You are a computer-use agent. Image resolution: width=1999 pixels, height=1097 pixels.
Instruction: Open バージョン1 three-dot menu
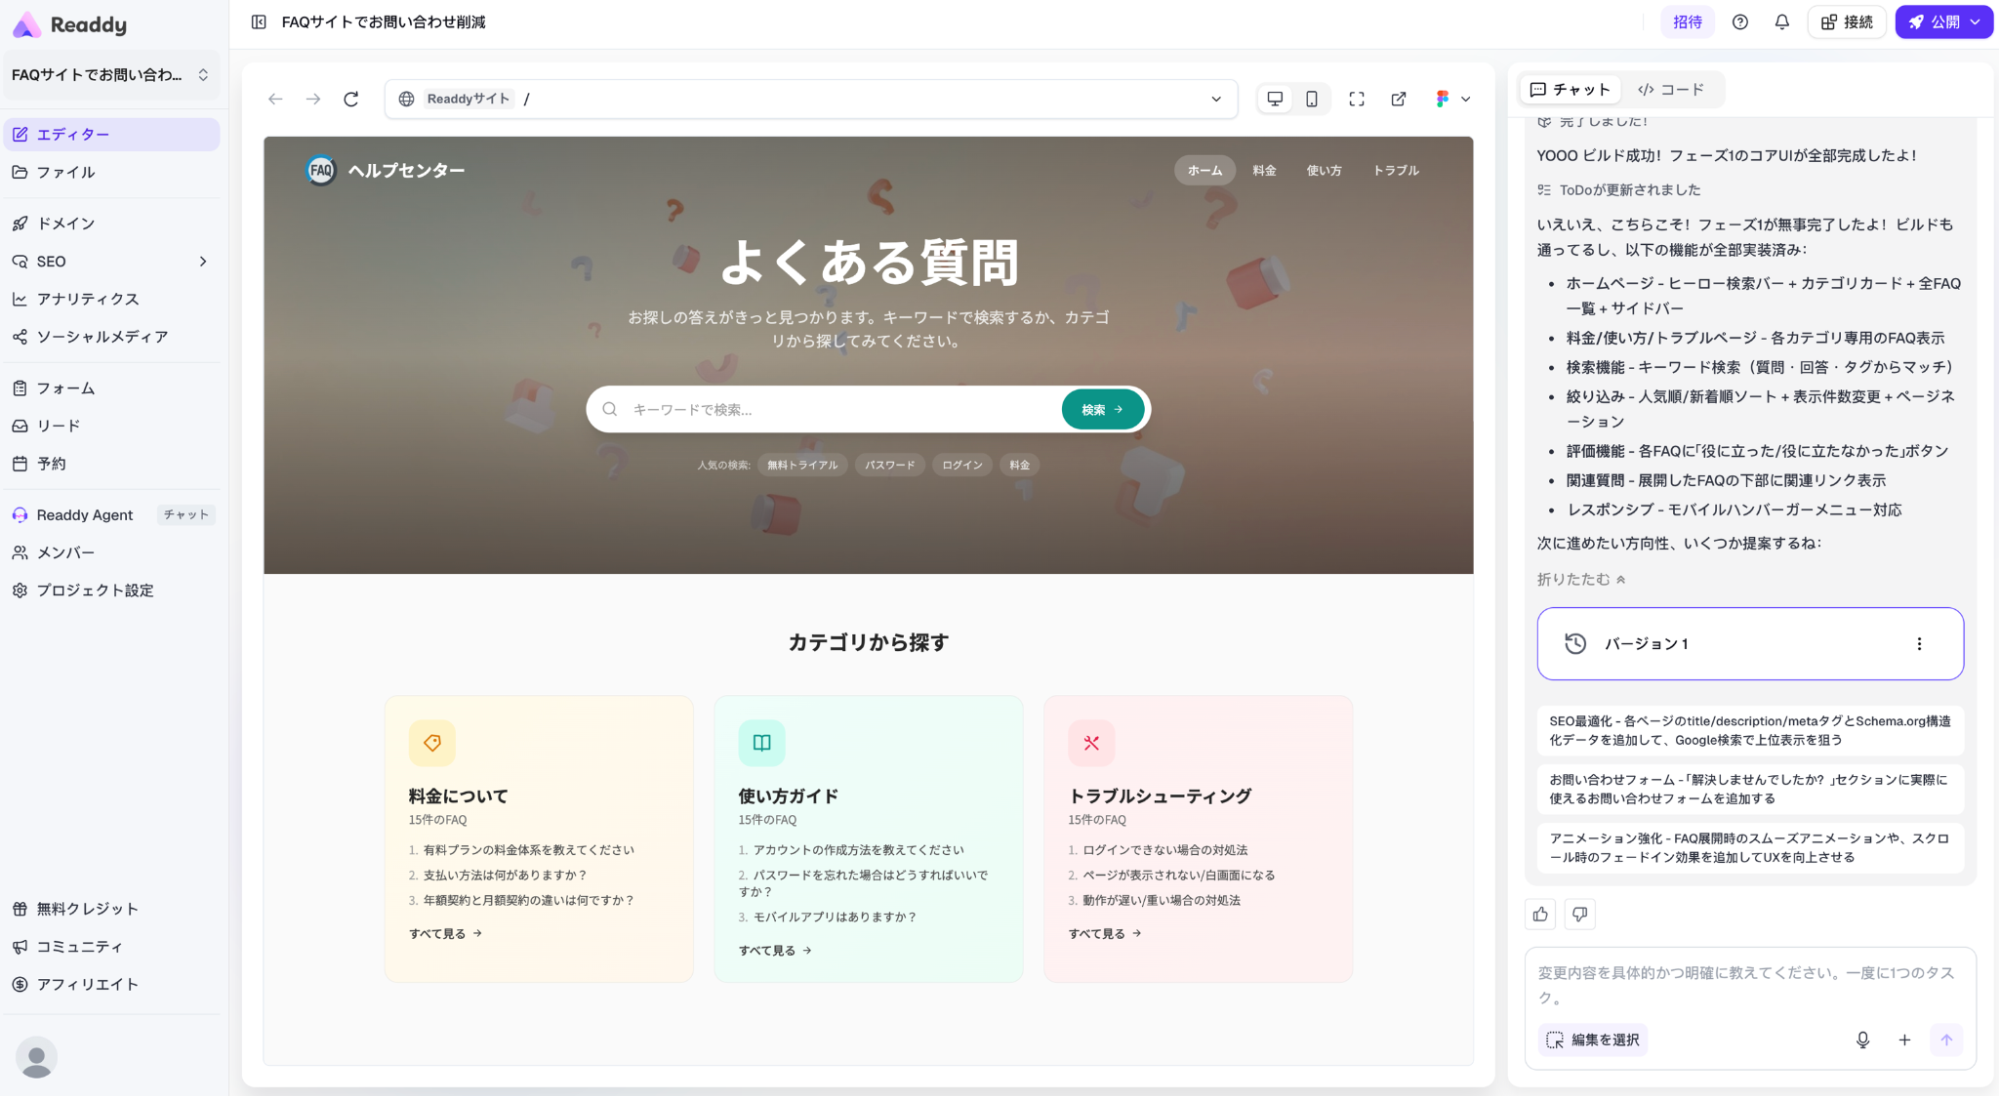click(x=1919, y=644)
